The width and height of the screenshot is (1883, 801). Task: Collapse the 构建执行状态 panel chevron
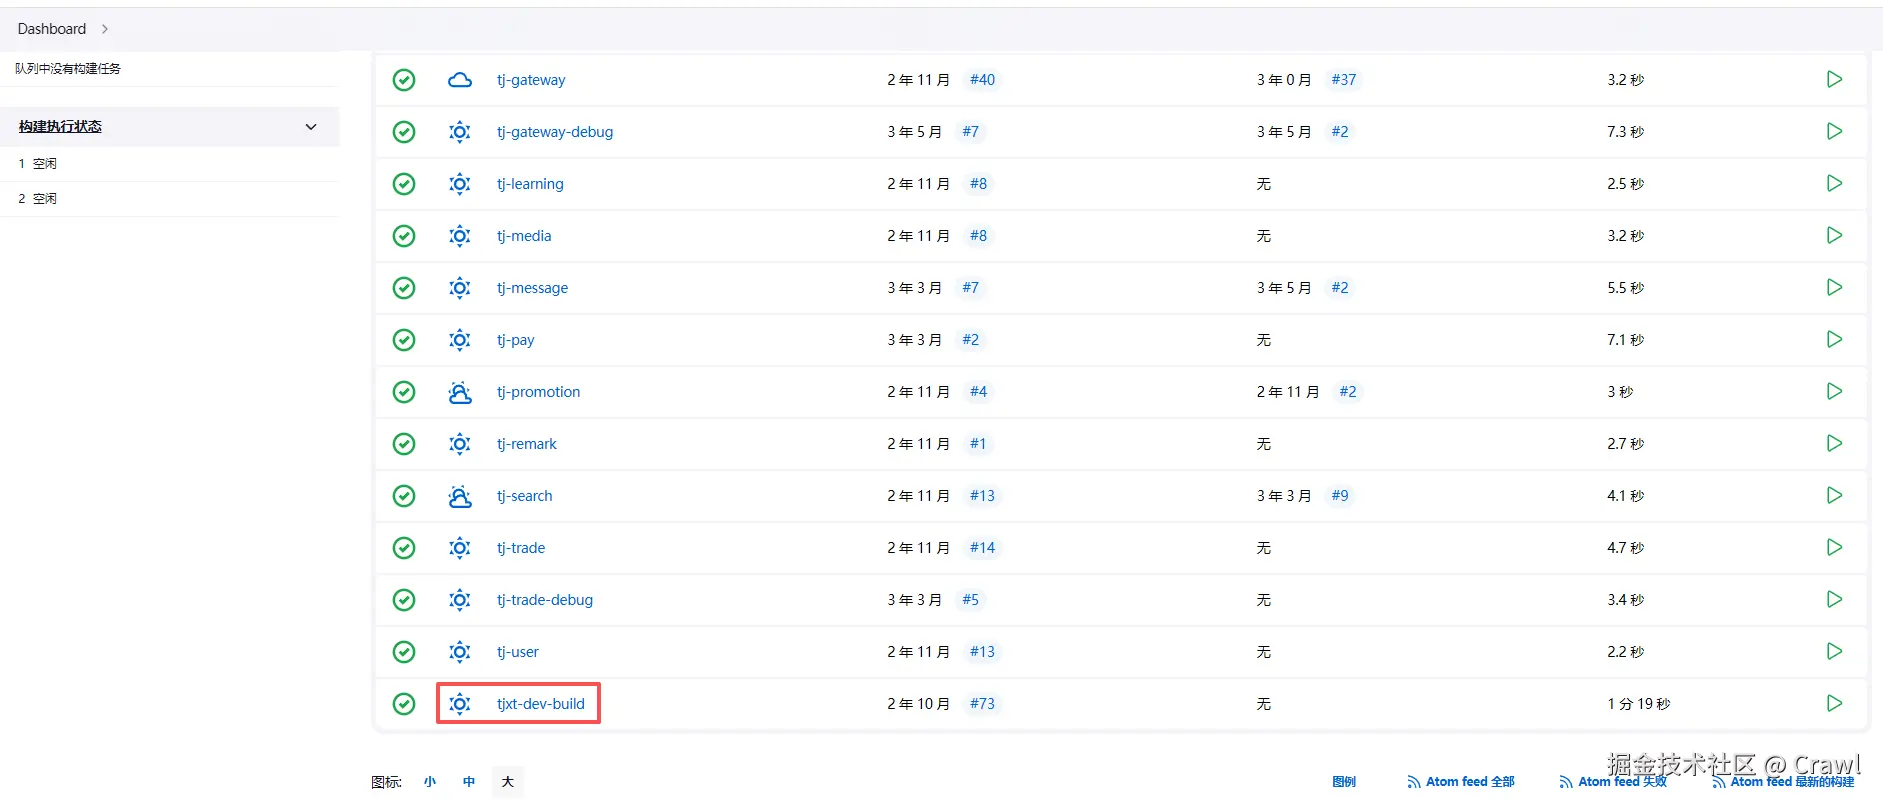(311, 127)
